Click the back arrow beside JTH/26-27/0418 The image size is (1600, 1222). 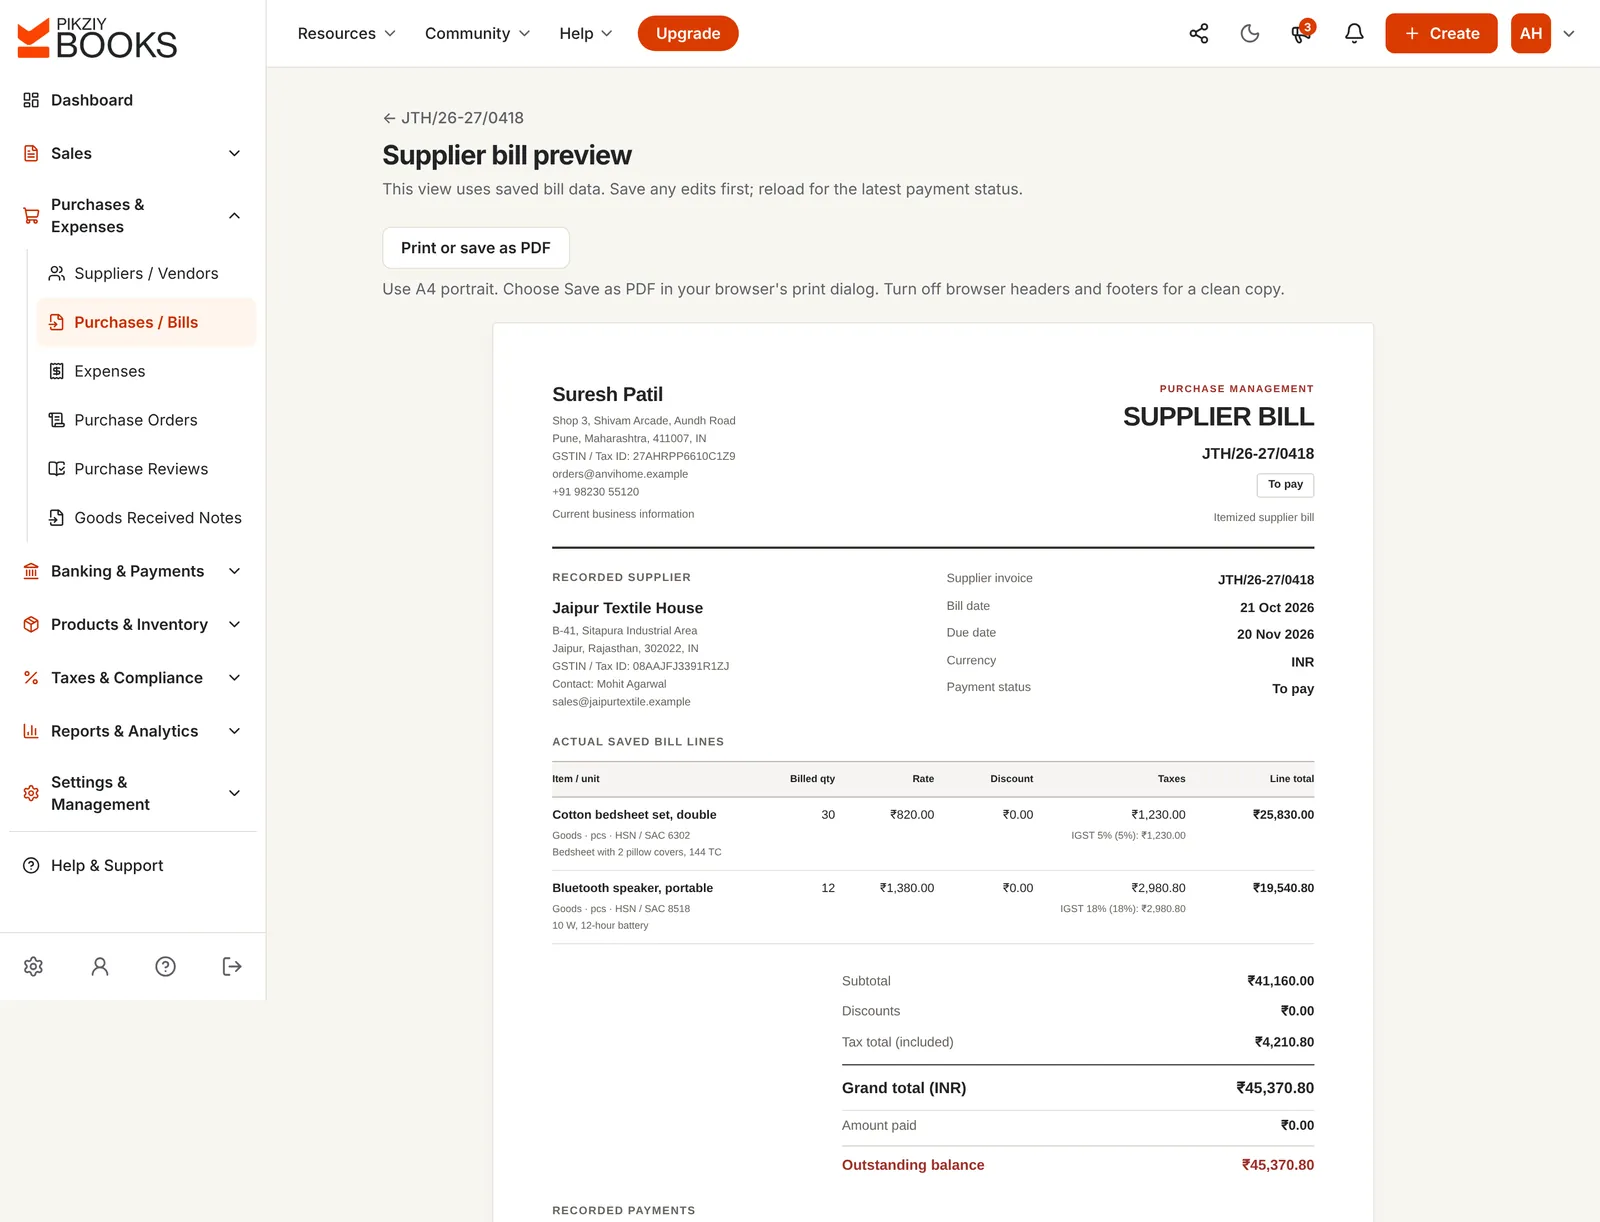(389, 118)
